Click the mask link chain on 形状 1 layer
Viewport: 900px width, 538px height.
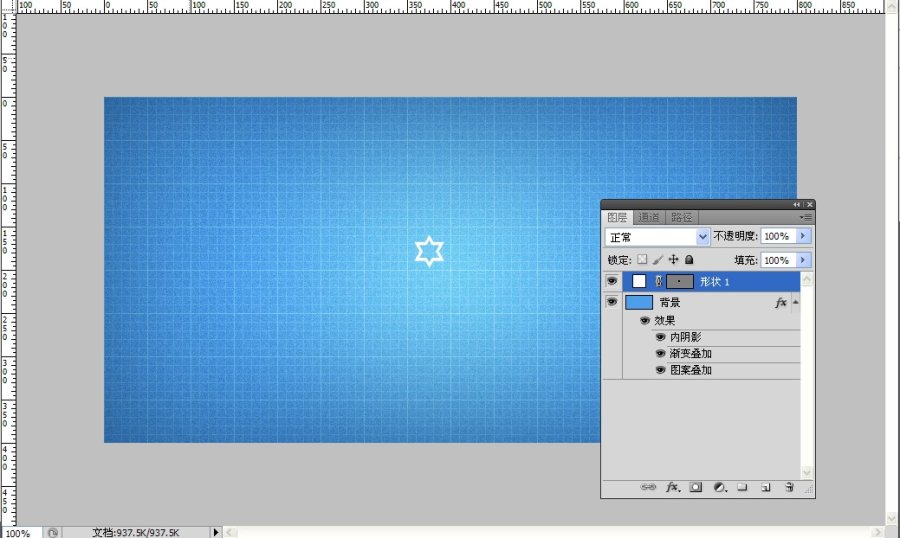click(x=658, y=281)
